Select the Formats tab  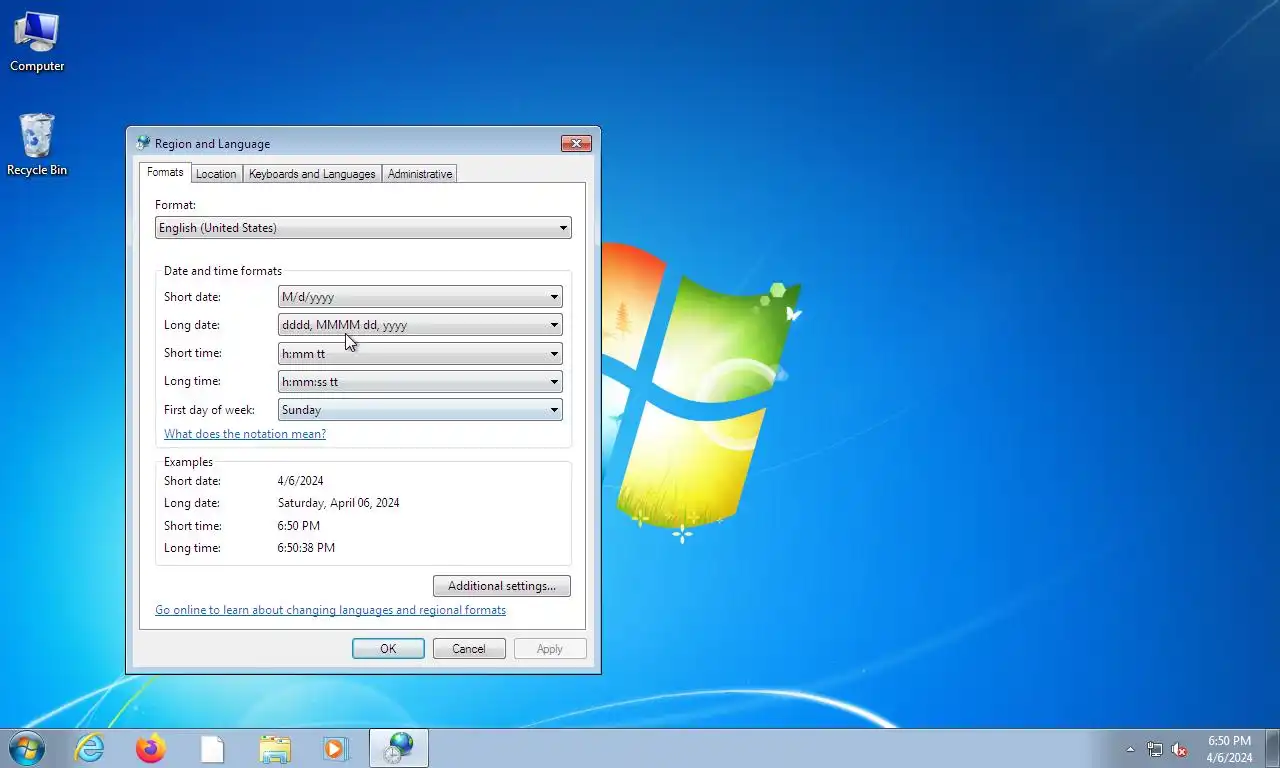(x=165, y=172)
